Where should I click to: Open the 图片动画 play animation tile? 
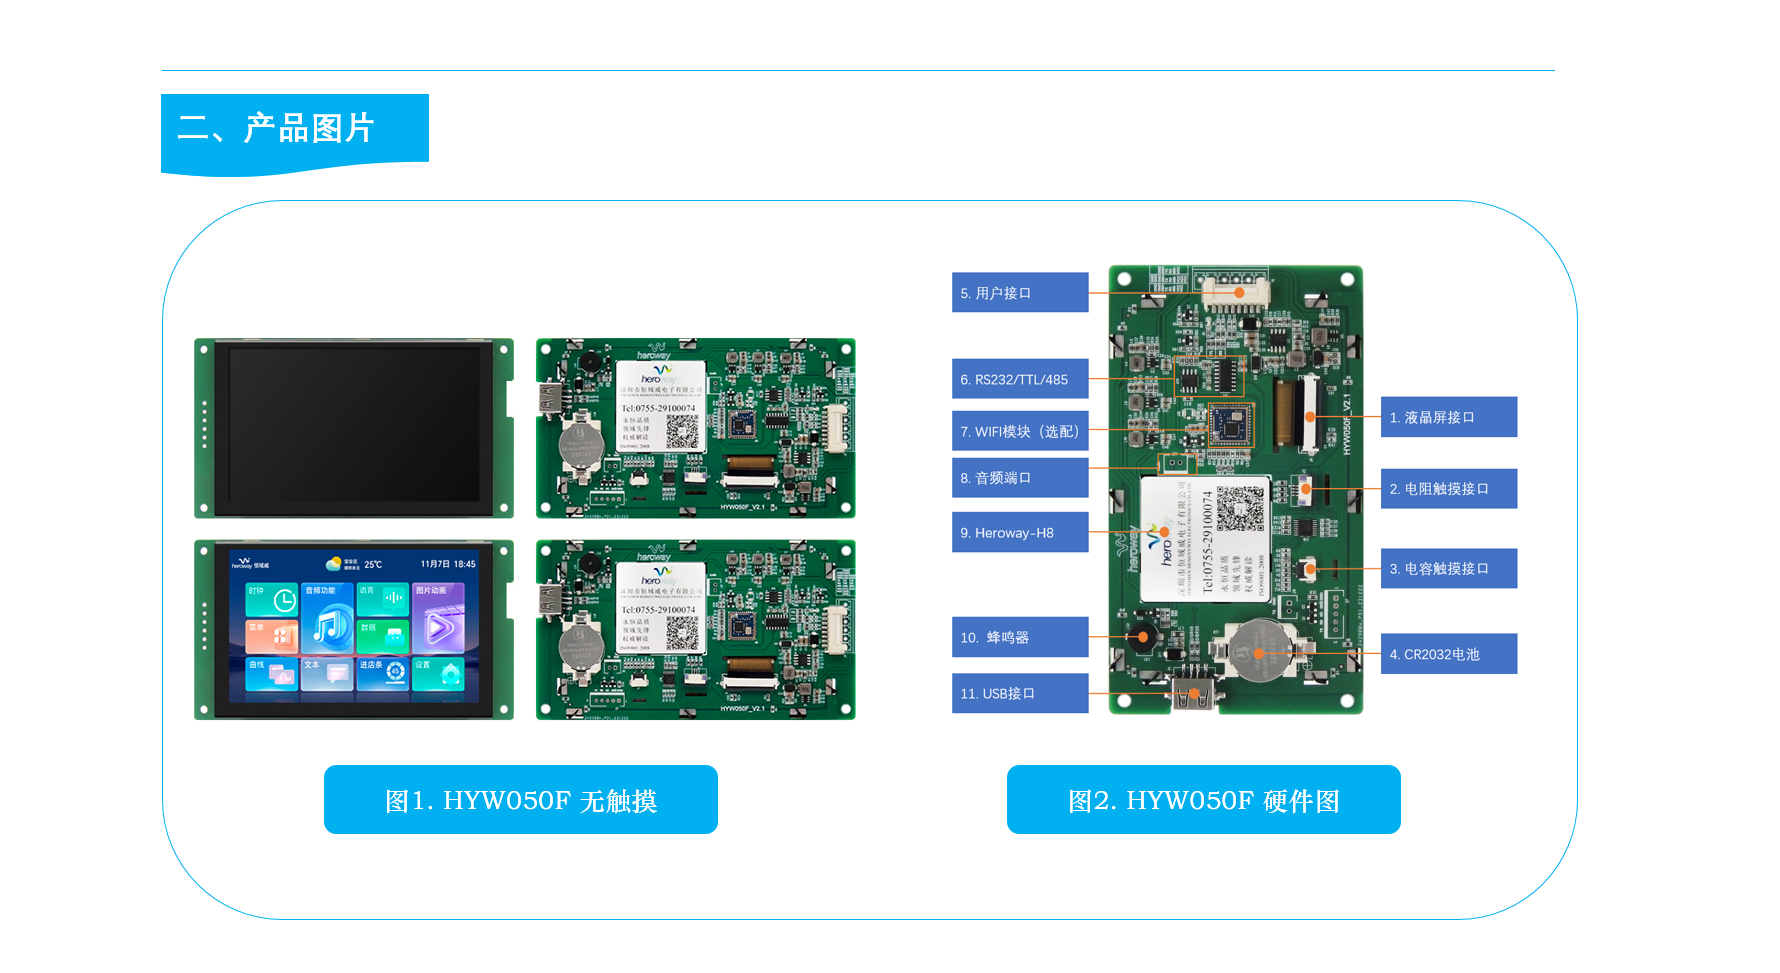[438, 617]
